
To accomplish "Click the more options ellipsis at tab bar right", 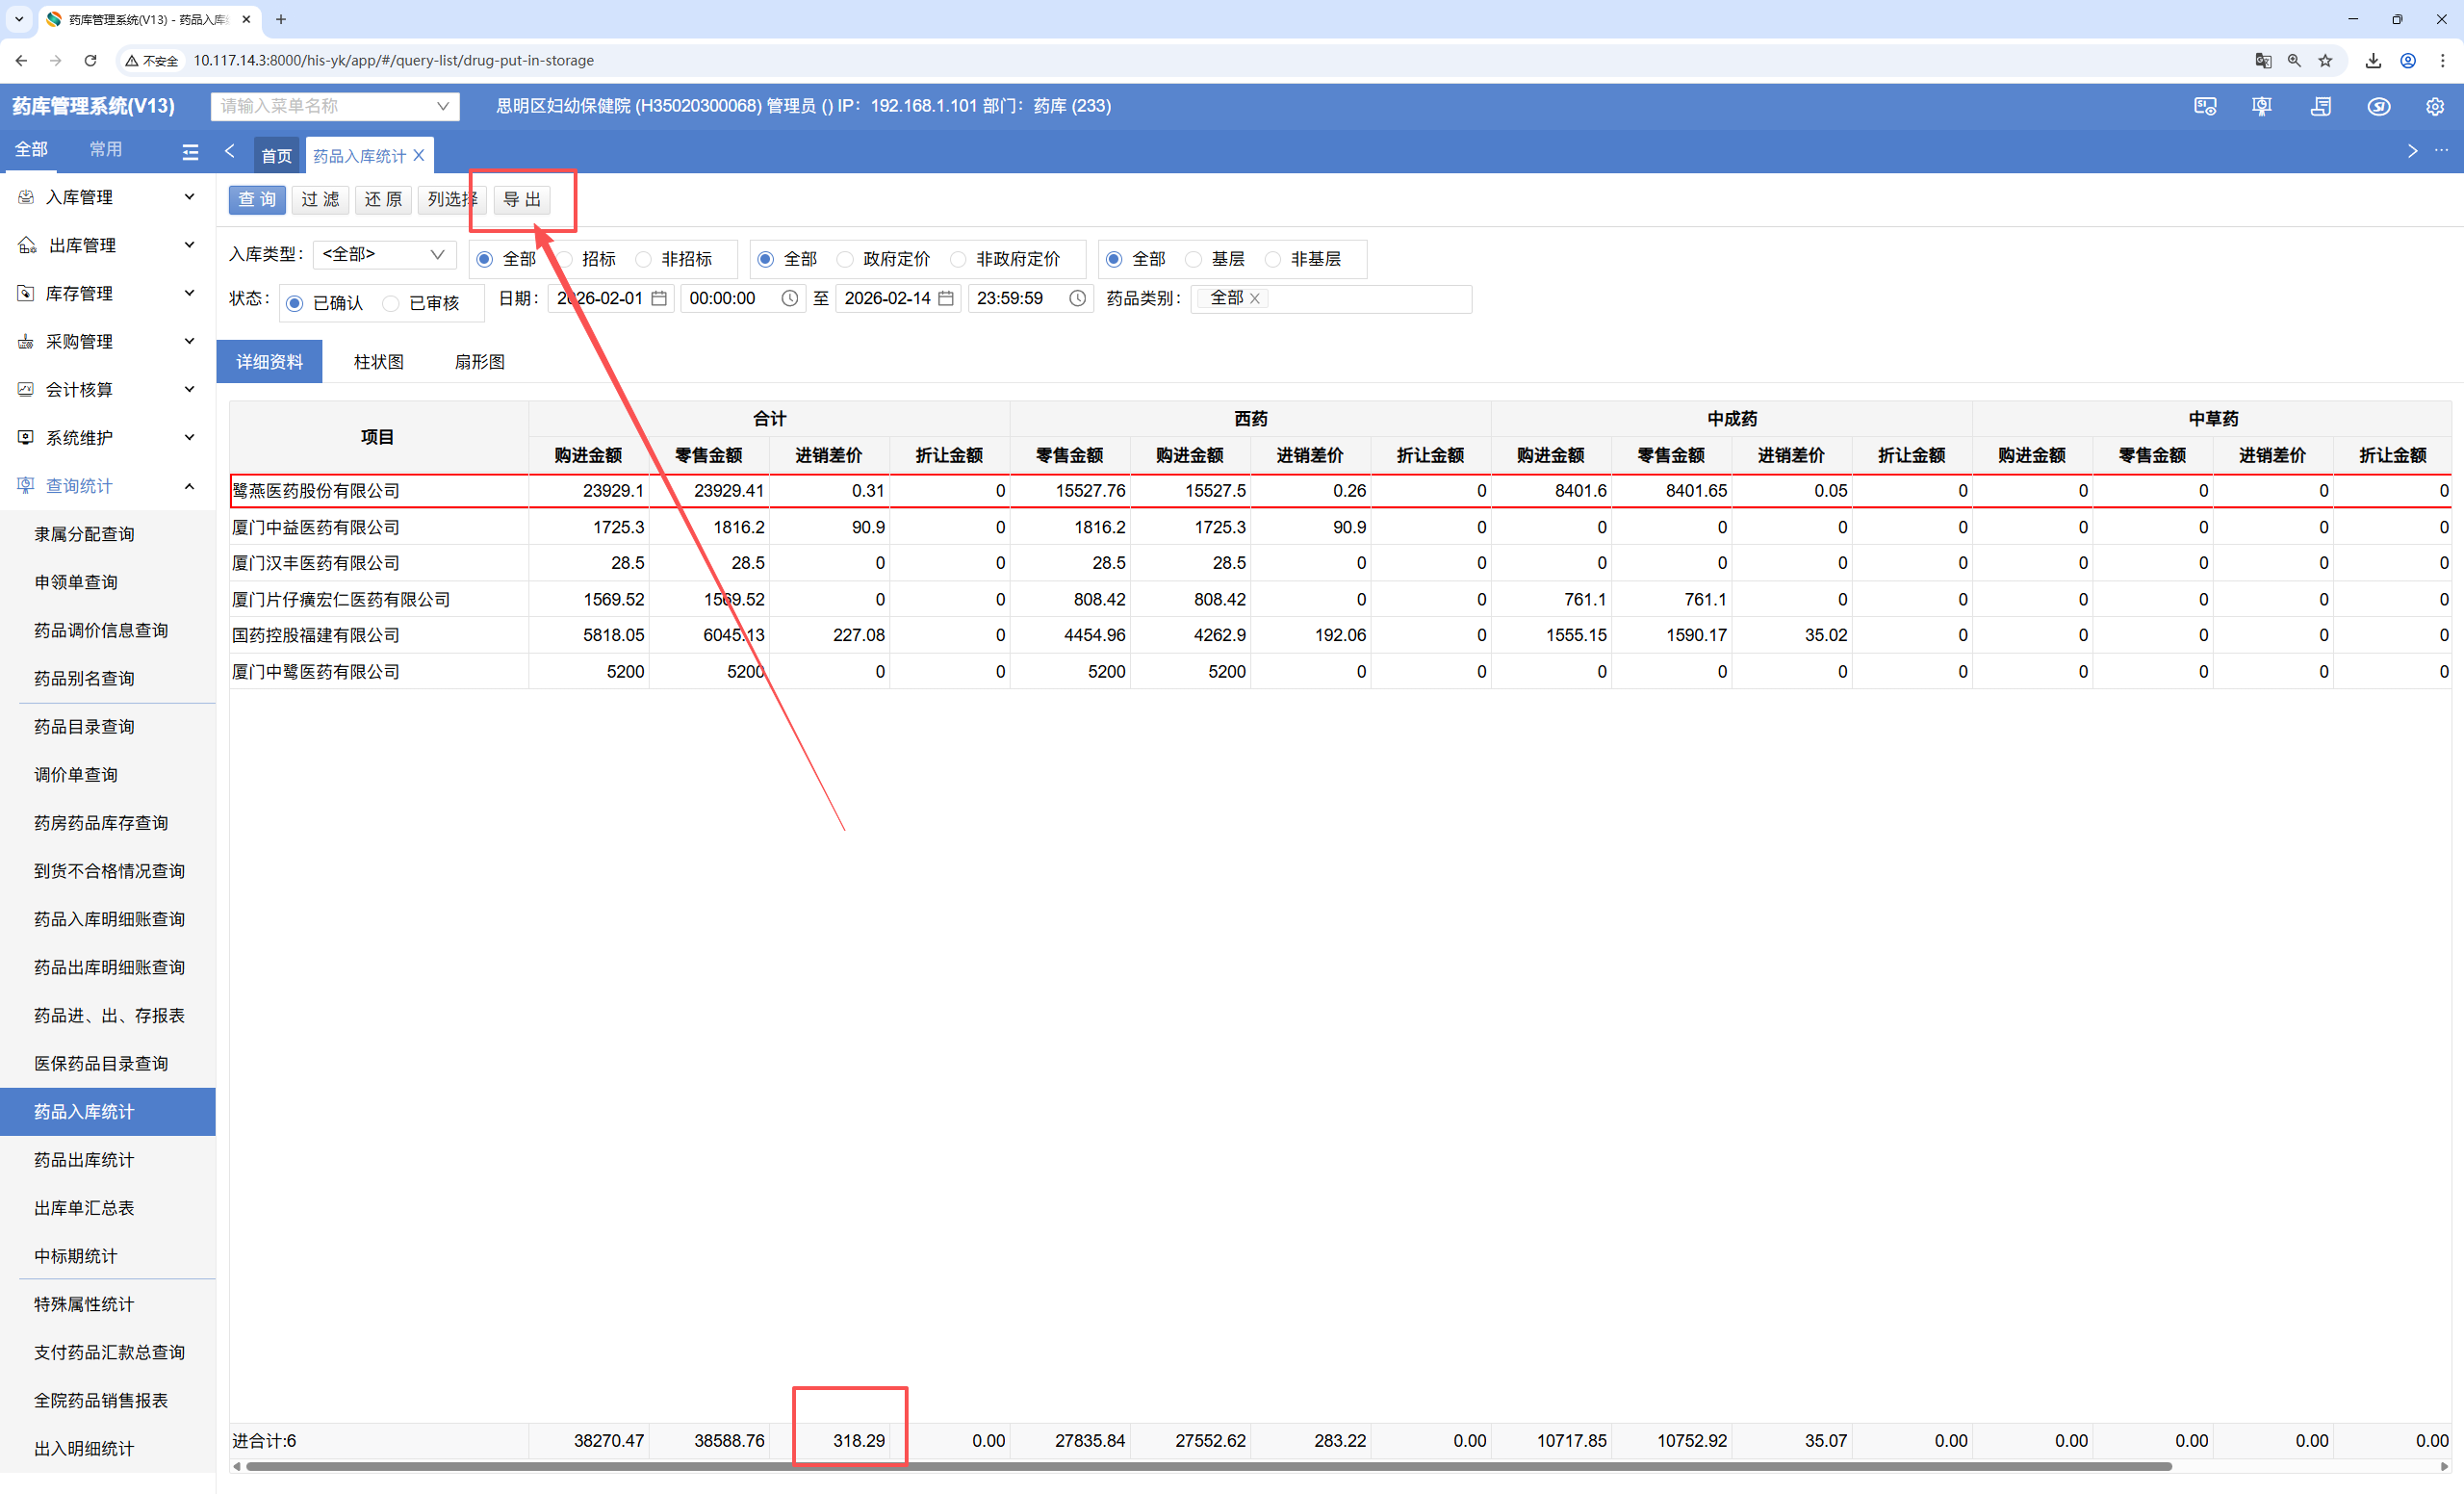I will pos(2441,151).
